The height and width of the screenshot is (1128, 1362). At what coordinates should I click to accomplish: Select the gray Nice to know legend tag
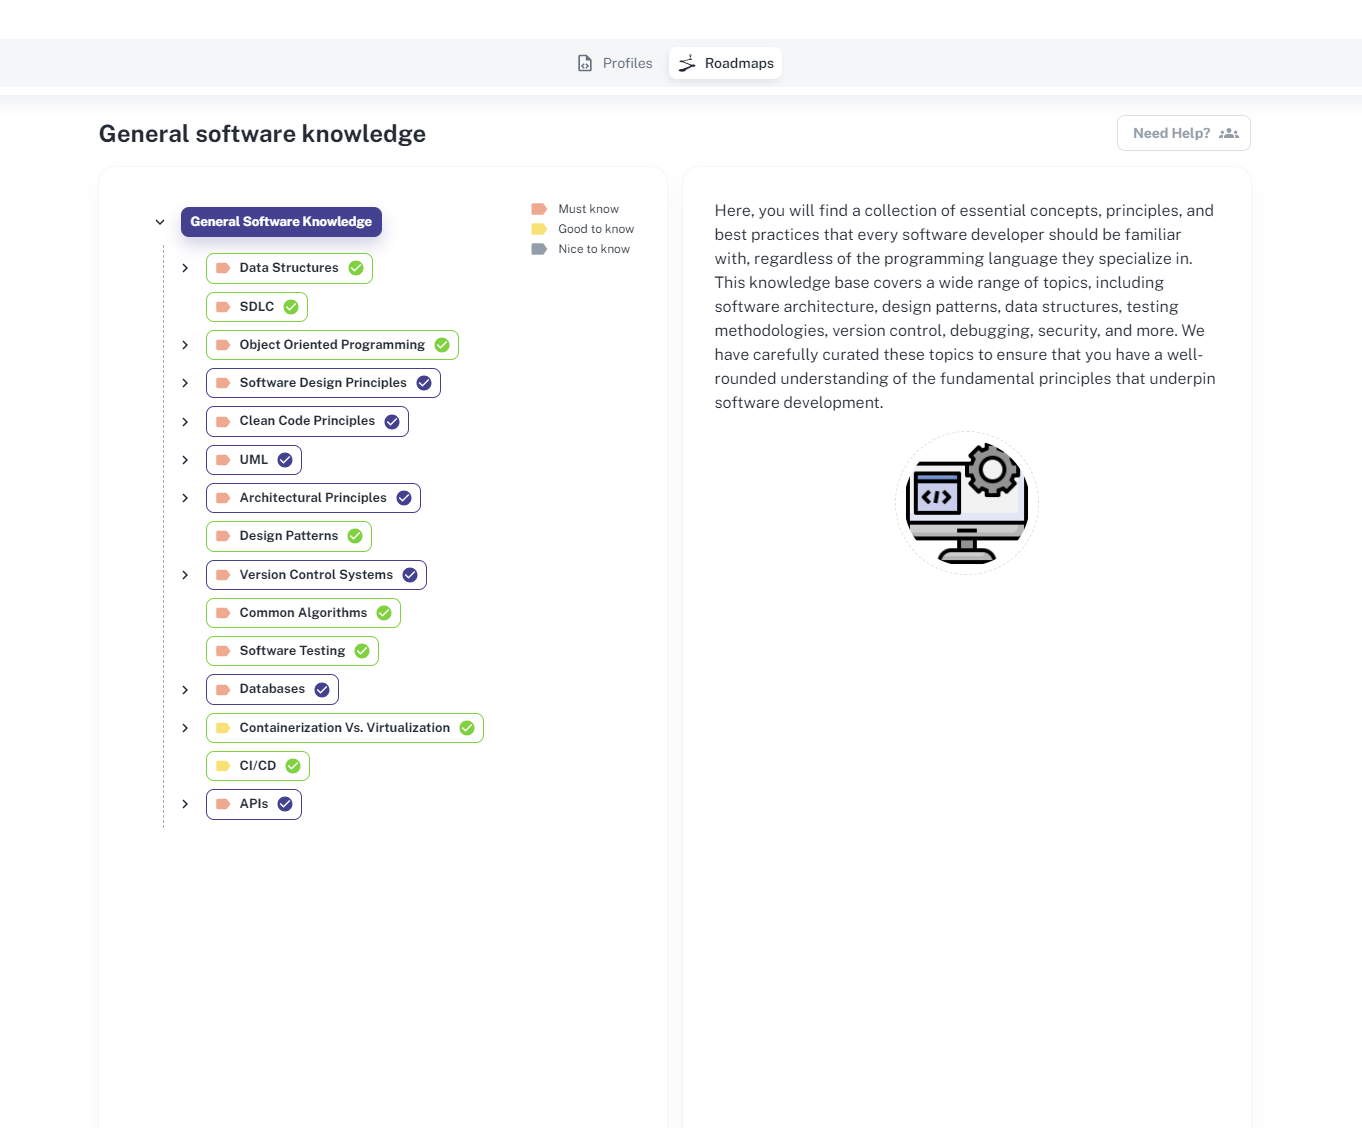[539, 248]
